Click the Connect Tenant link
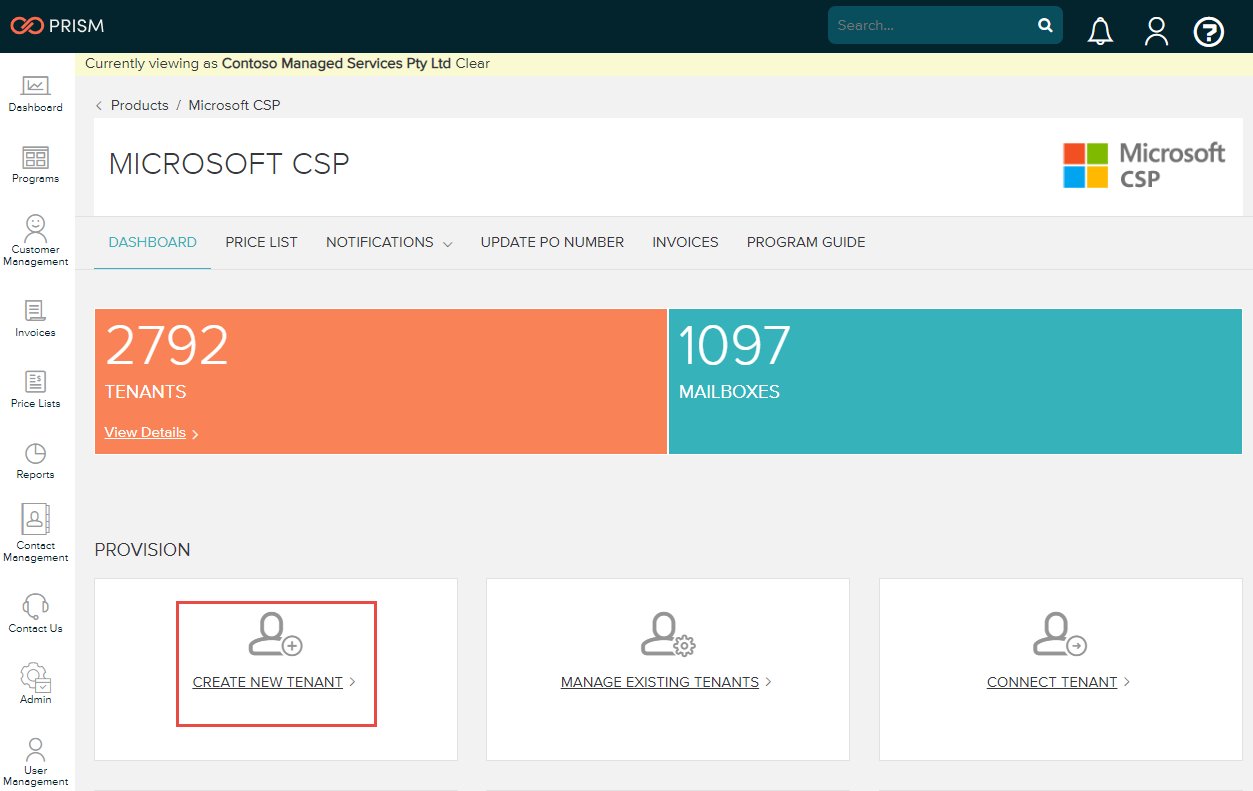 pyautogui.click(x=1052, y=682)
